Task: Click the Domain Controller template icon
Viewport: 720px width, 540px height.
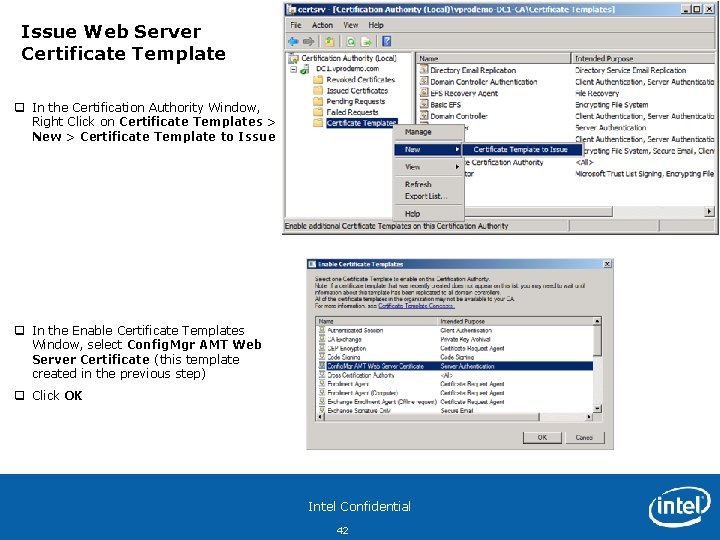Action: coord(424,116)
